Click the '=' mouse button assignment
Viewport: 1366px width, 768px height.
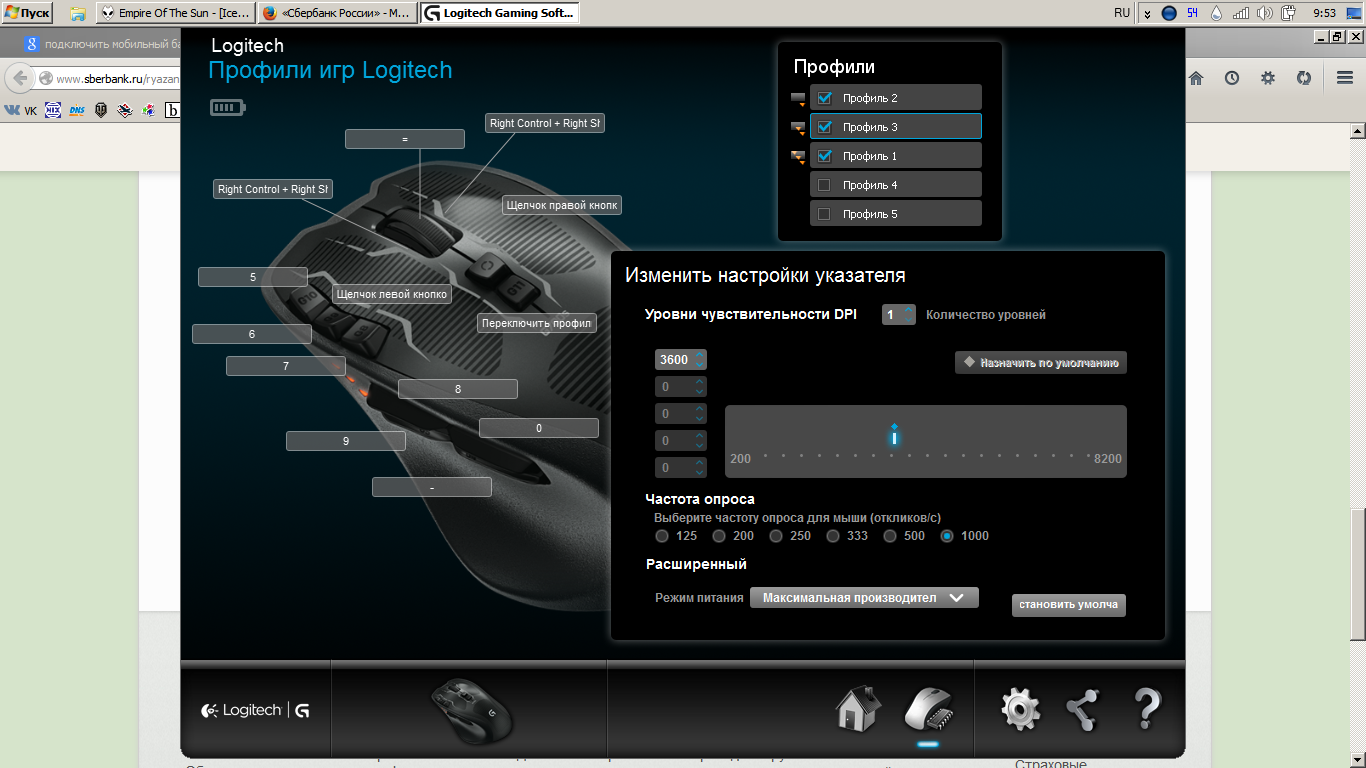coord(405,139)
